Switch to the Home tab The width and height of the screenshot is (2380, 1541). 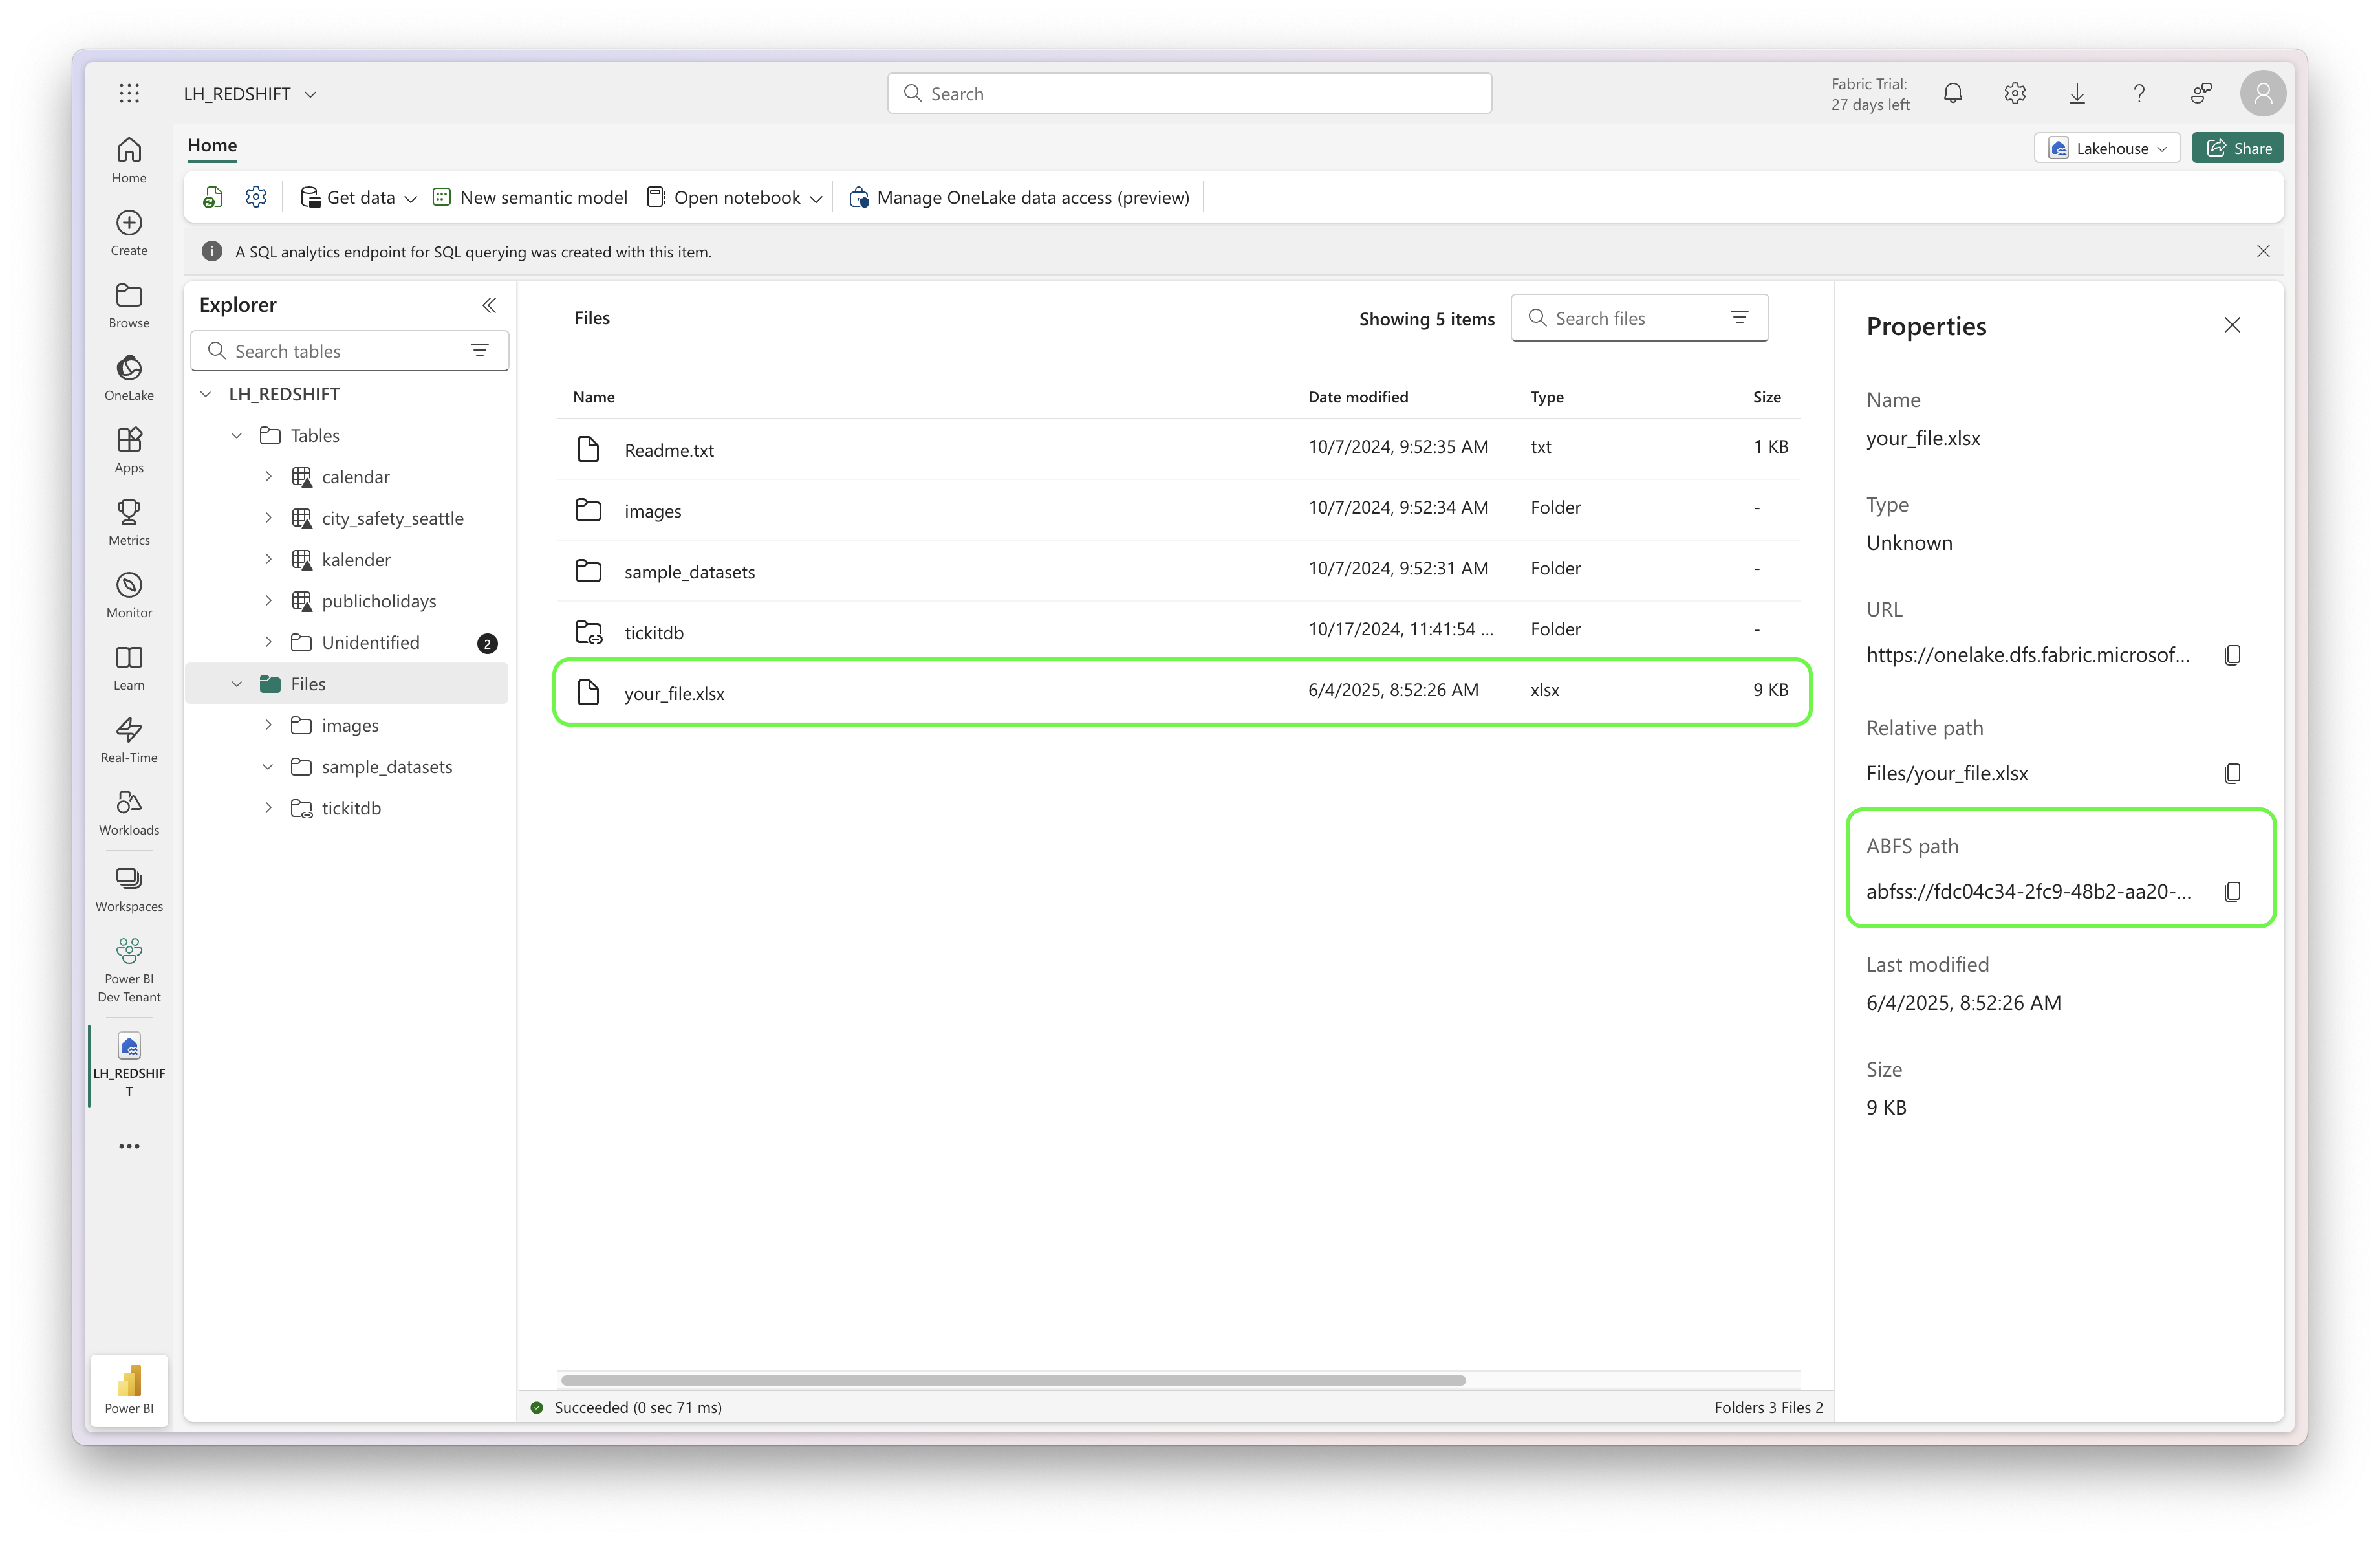point(211,146)
